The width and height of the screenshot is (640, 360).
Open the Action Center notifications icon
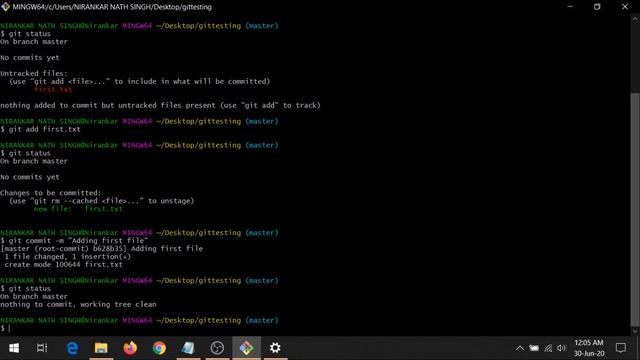click(x=621, y=348)
